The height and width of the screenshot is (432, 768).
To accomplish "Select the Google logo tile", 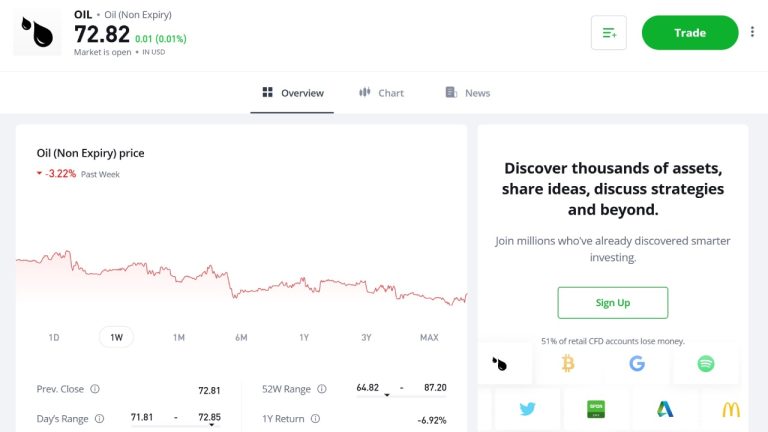I will point(637,364).
